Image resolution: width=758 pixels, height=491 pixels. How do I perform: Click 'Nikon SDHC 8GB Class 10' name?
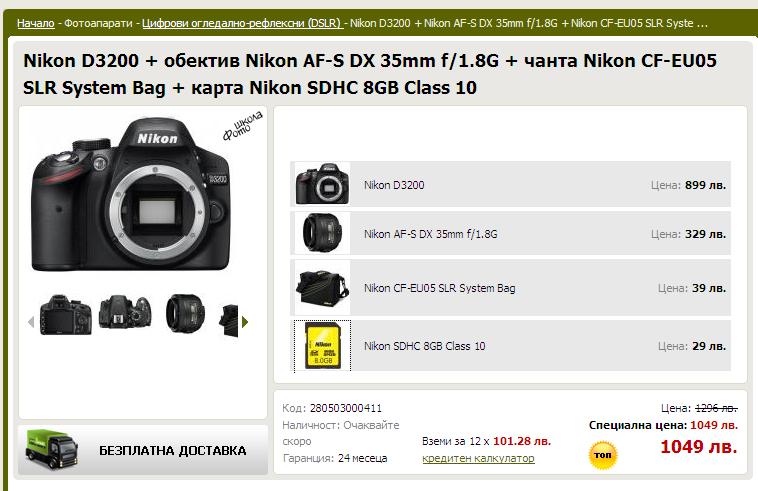coord(424,346)
